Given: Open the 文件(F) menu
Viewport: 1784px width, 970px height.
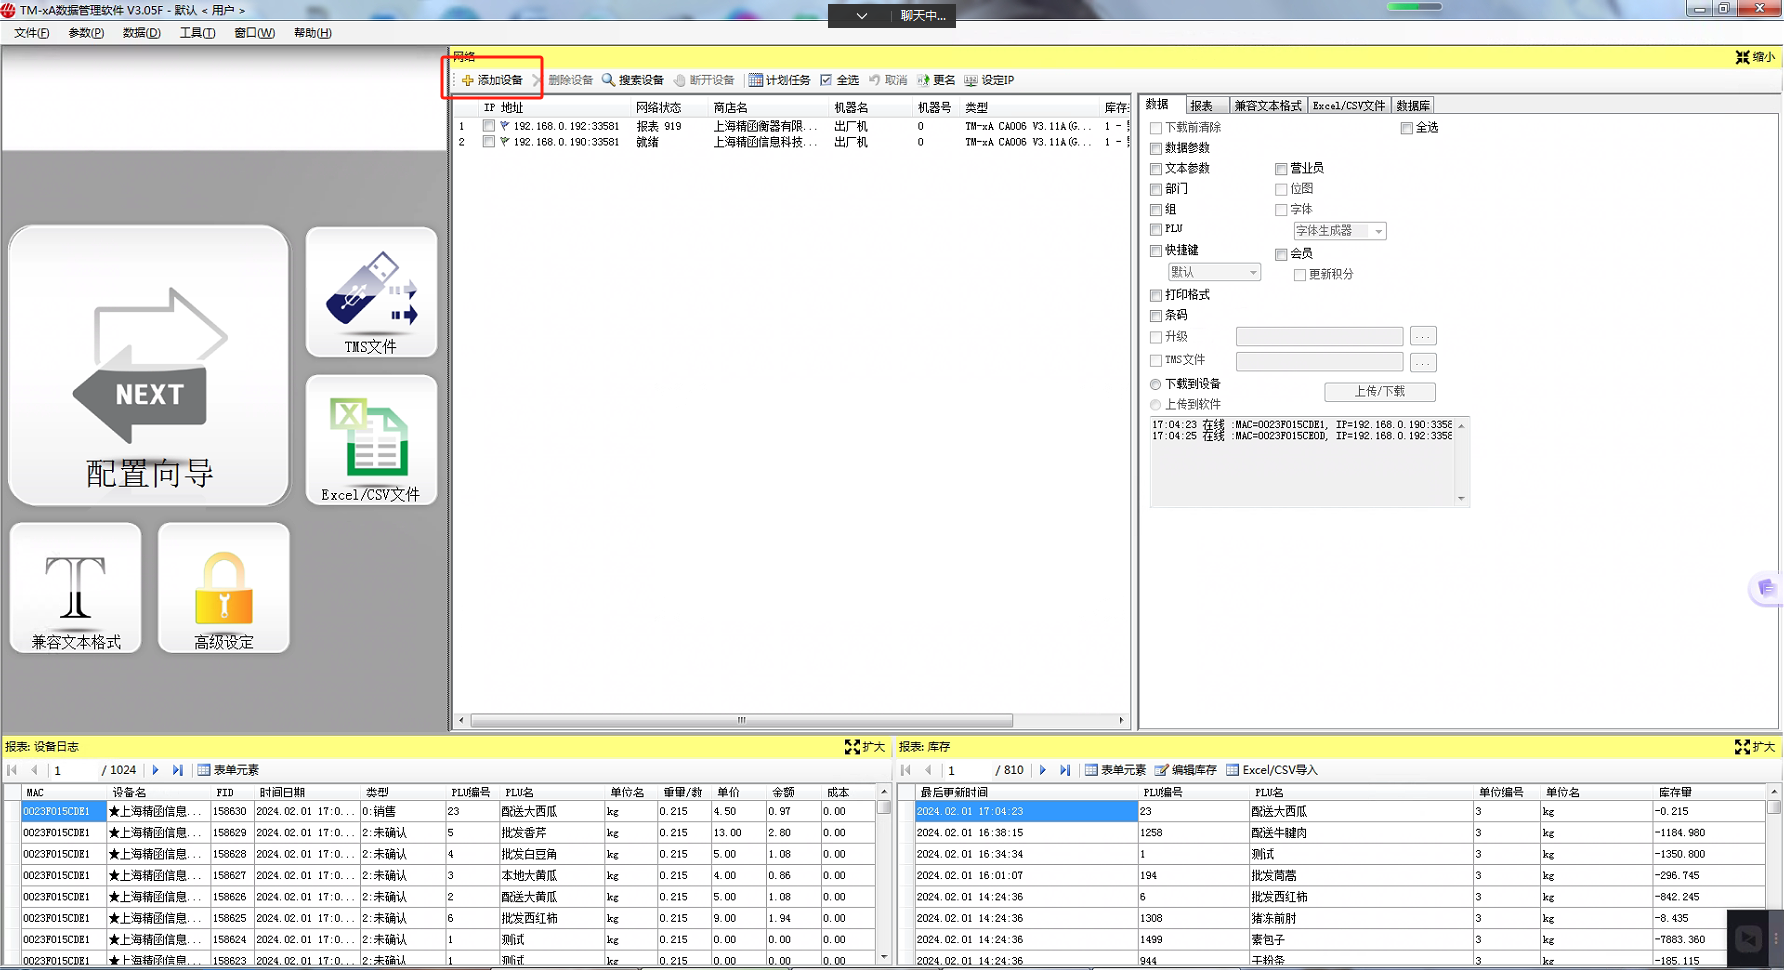Looking at the screenshot, I should point(32,33).
